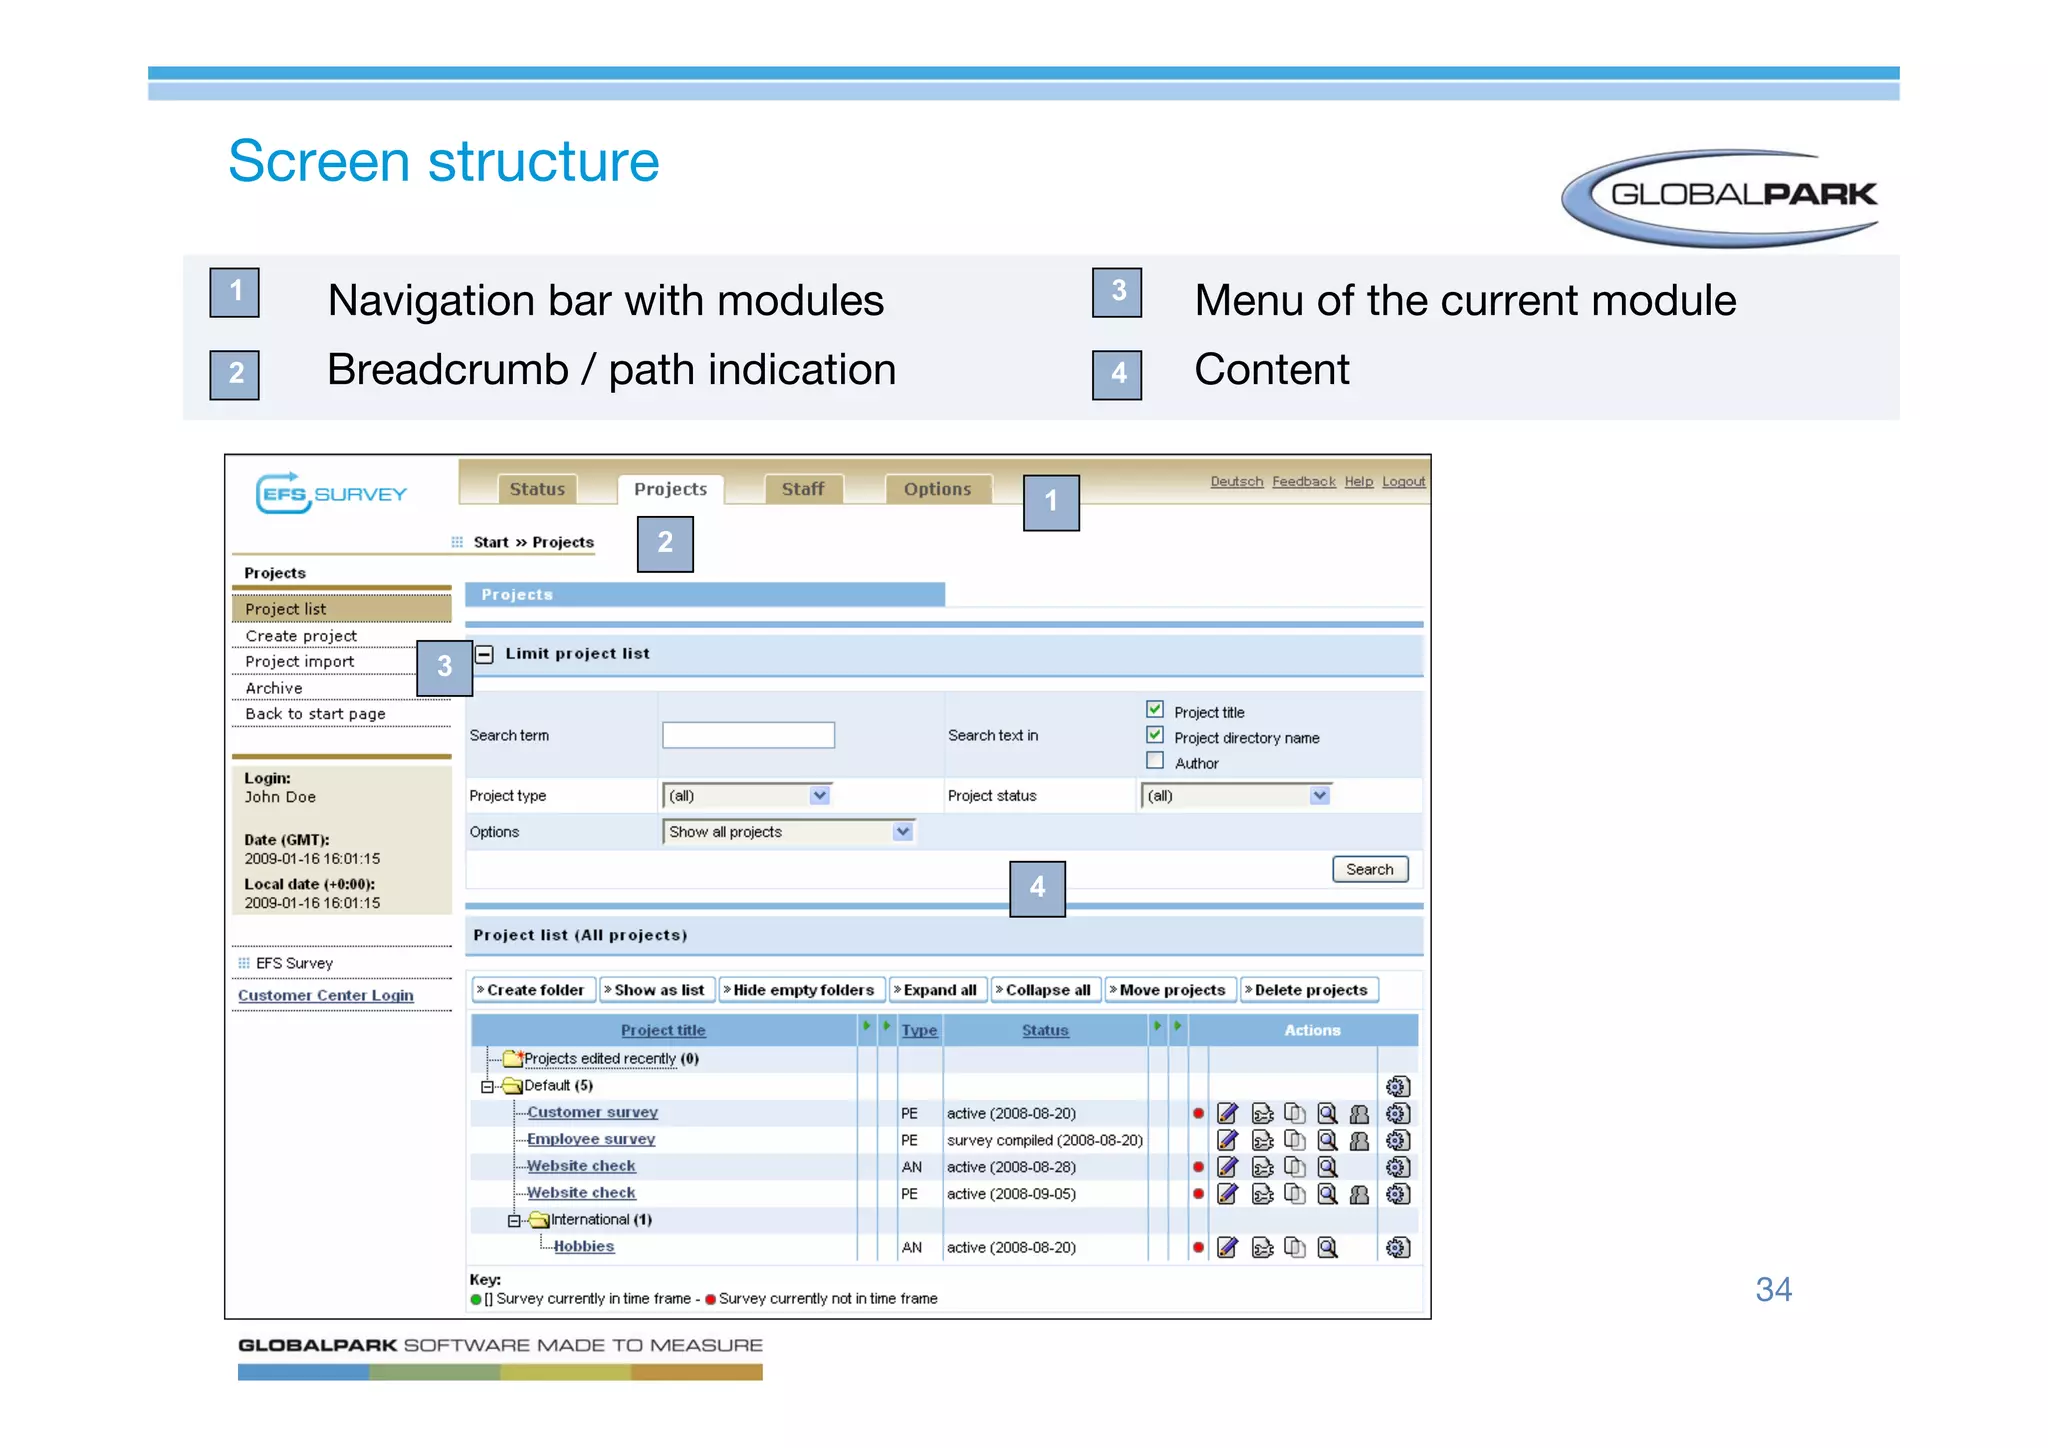Click the gear settings icon in Hobbies row
This screenshot has height=1448, width=2048.
click(1397, 1247)
